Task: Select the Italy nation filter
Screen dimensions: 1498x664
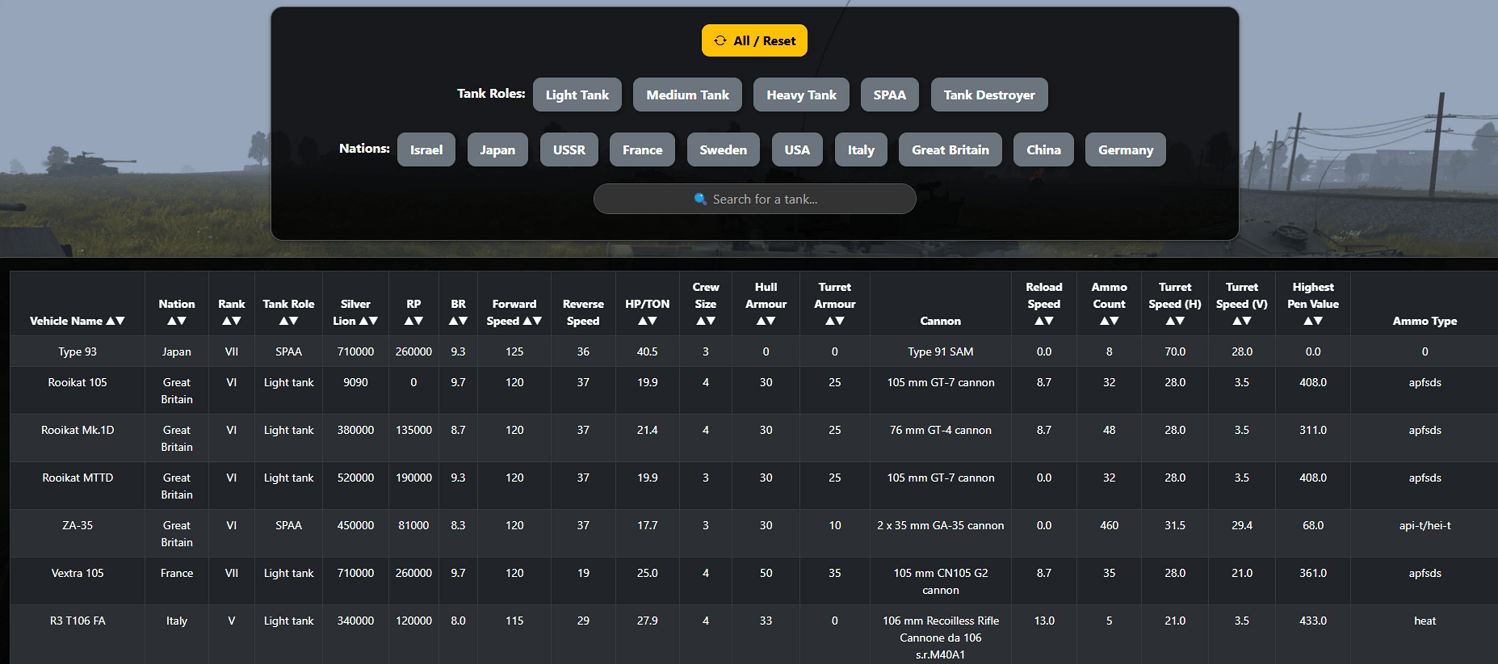Action: point(861,150)
